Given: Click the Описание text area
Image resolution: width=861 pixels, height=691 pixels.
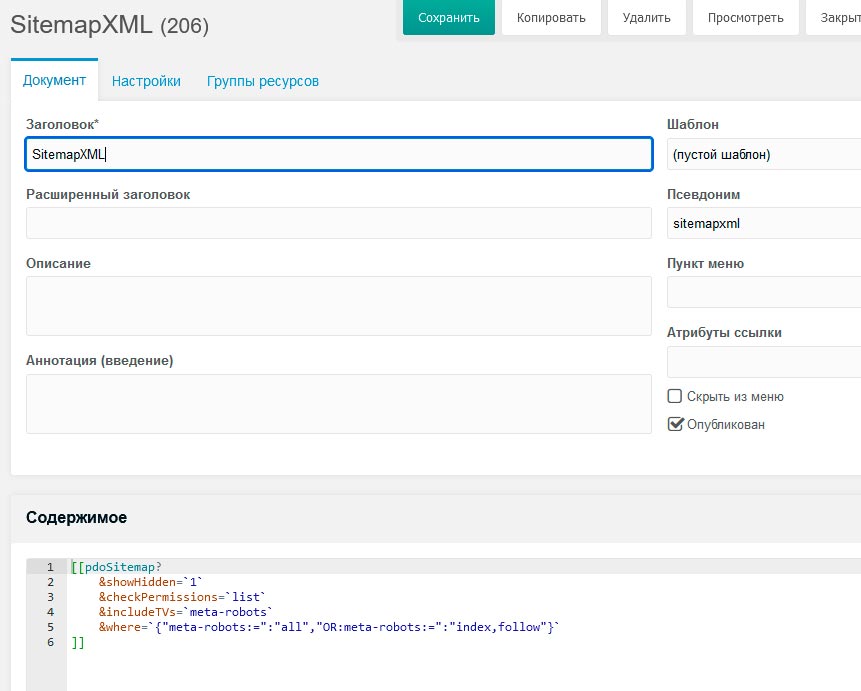Looking at the screenshot, I should click(x=339, y=306).
